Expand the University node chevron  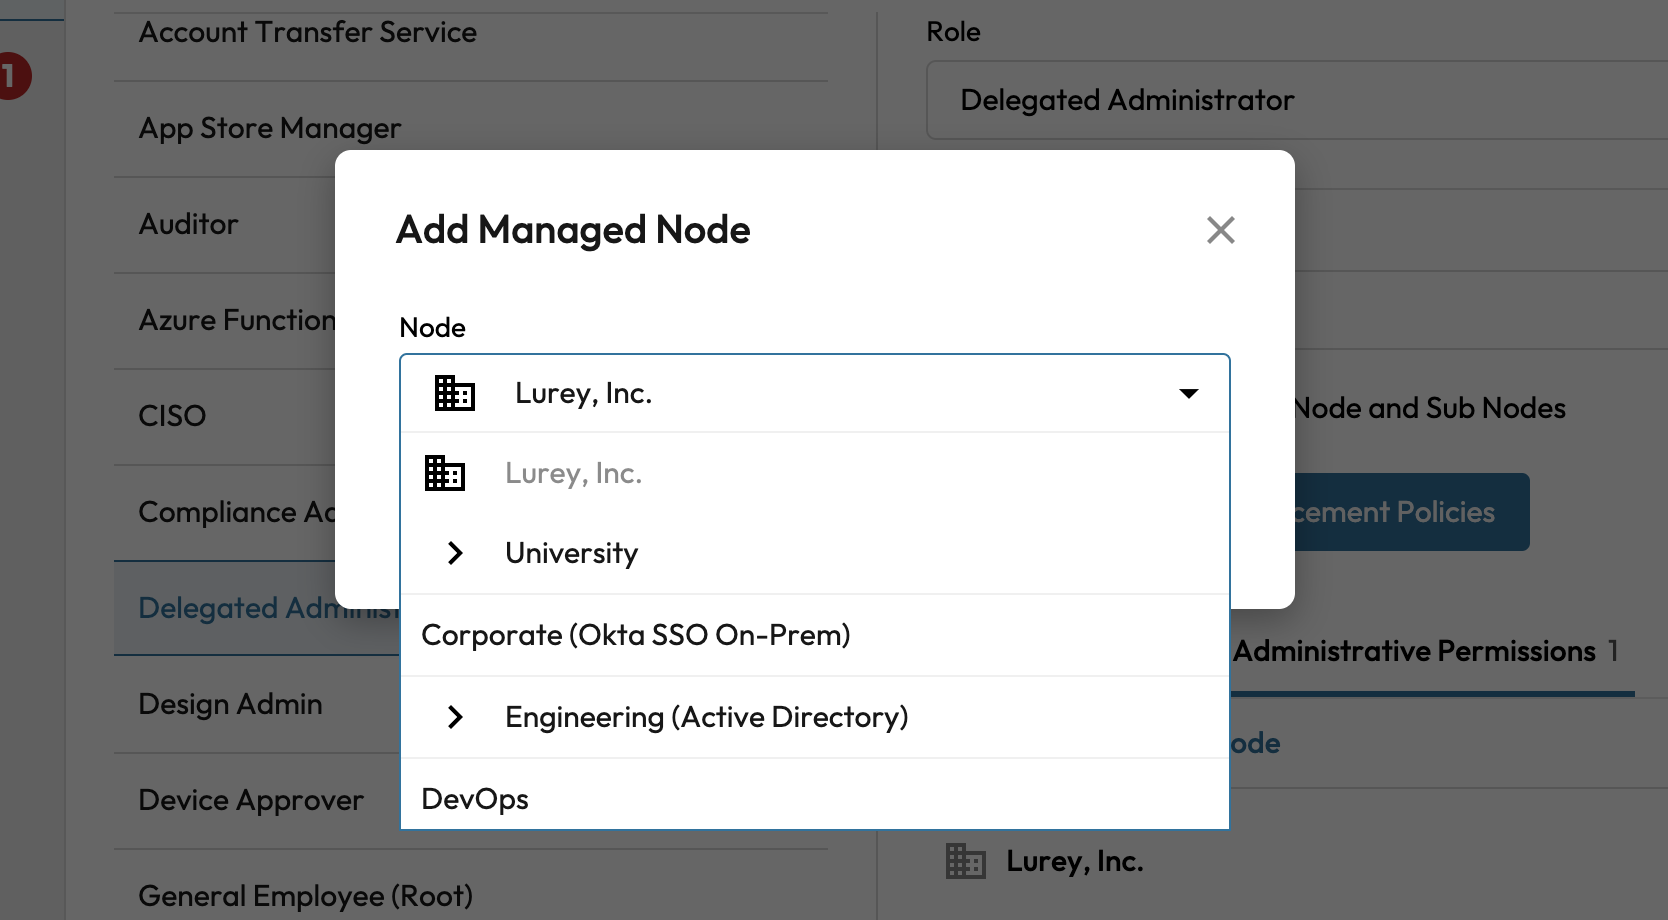click(x=455, y=553)
